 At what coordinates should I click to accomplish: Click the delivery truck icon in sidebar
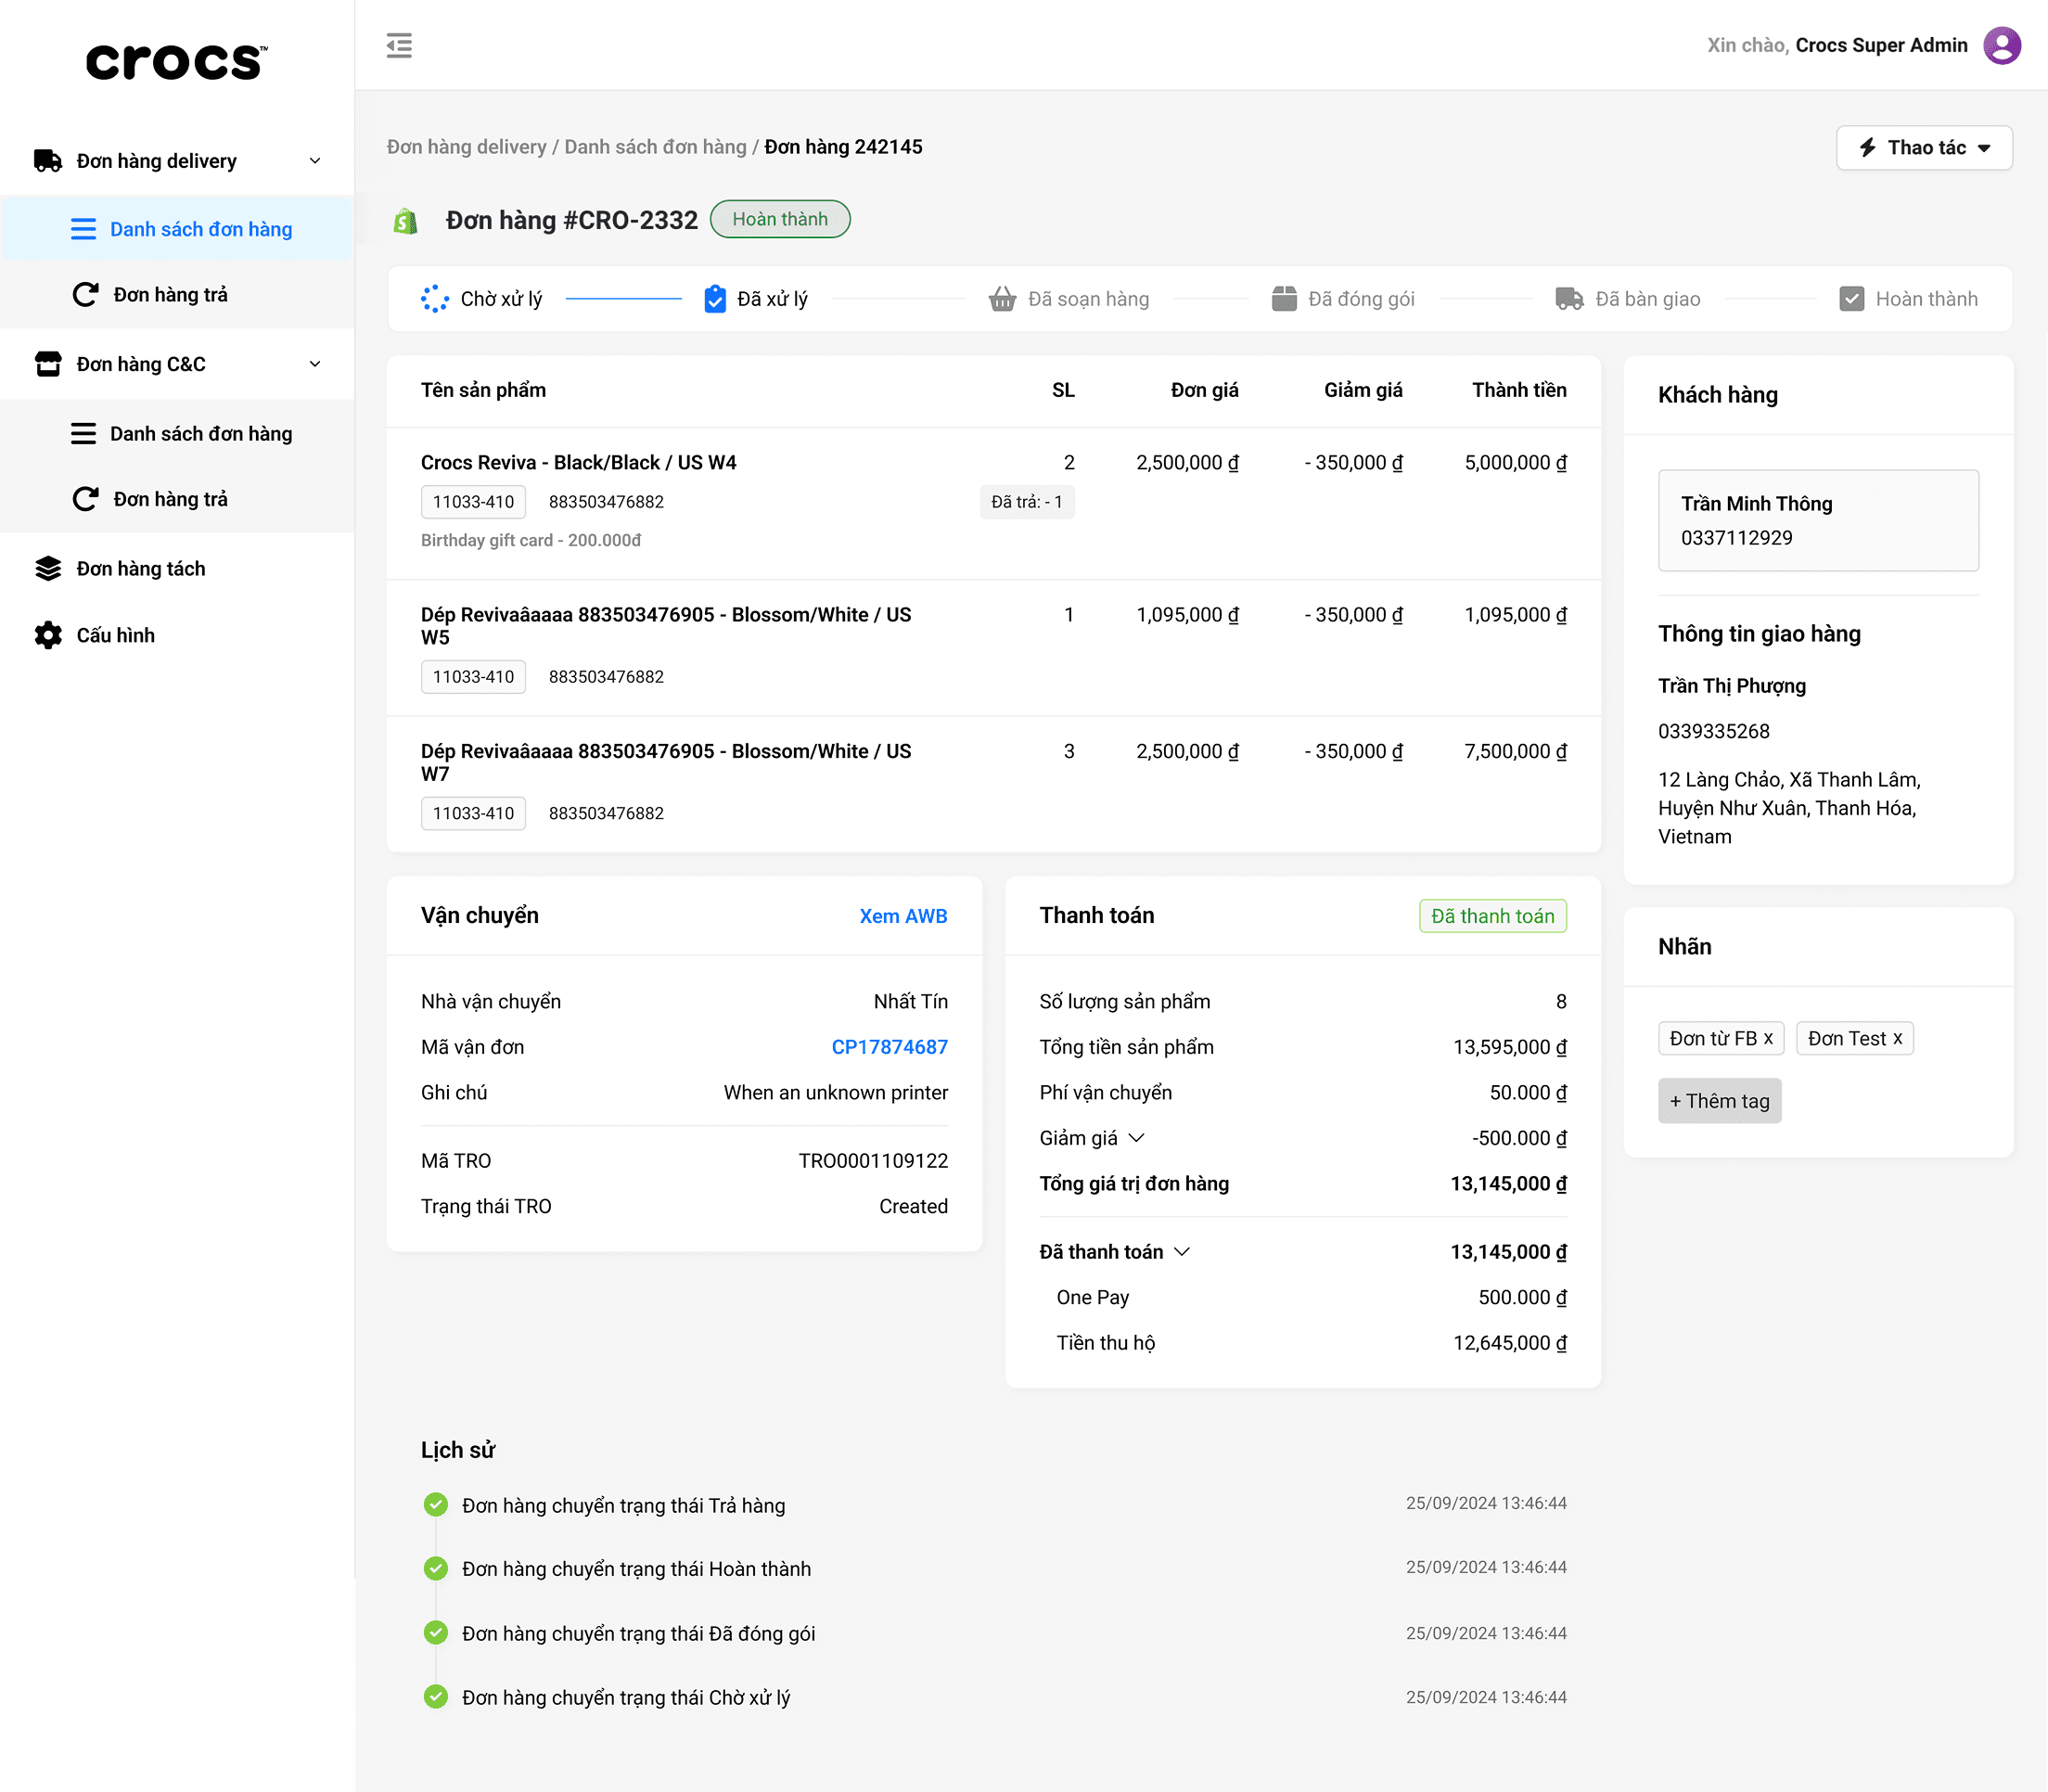(x=47, y=161)
